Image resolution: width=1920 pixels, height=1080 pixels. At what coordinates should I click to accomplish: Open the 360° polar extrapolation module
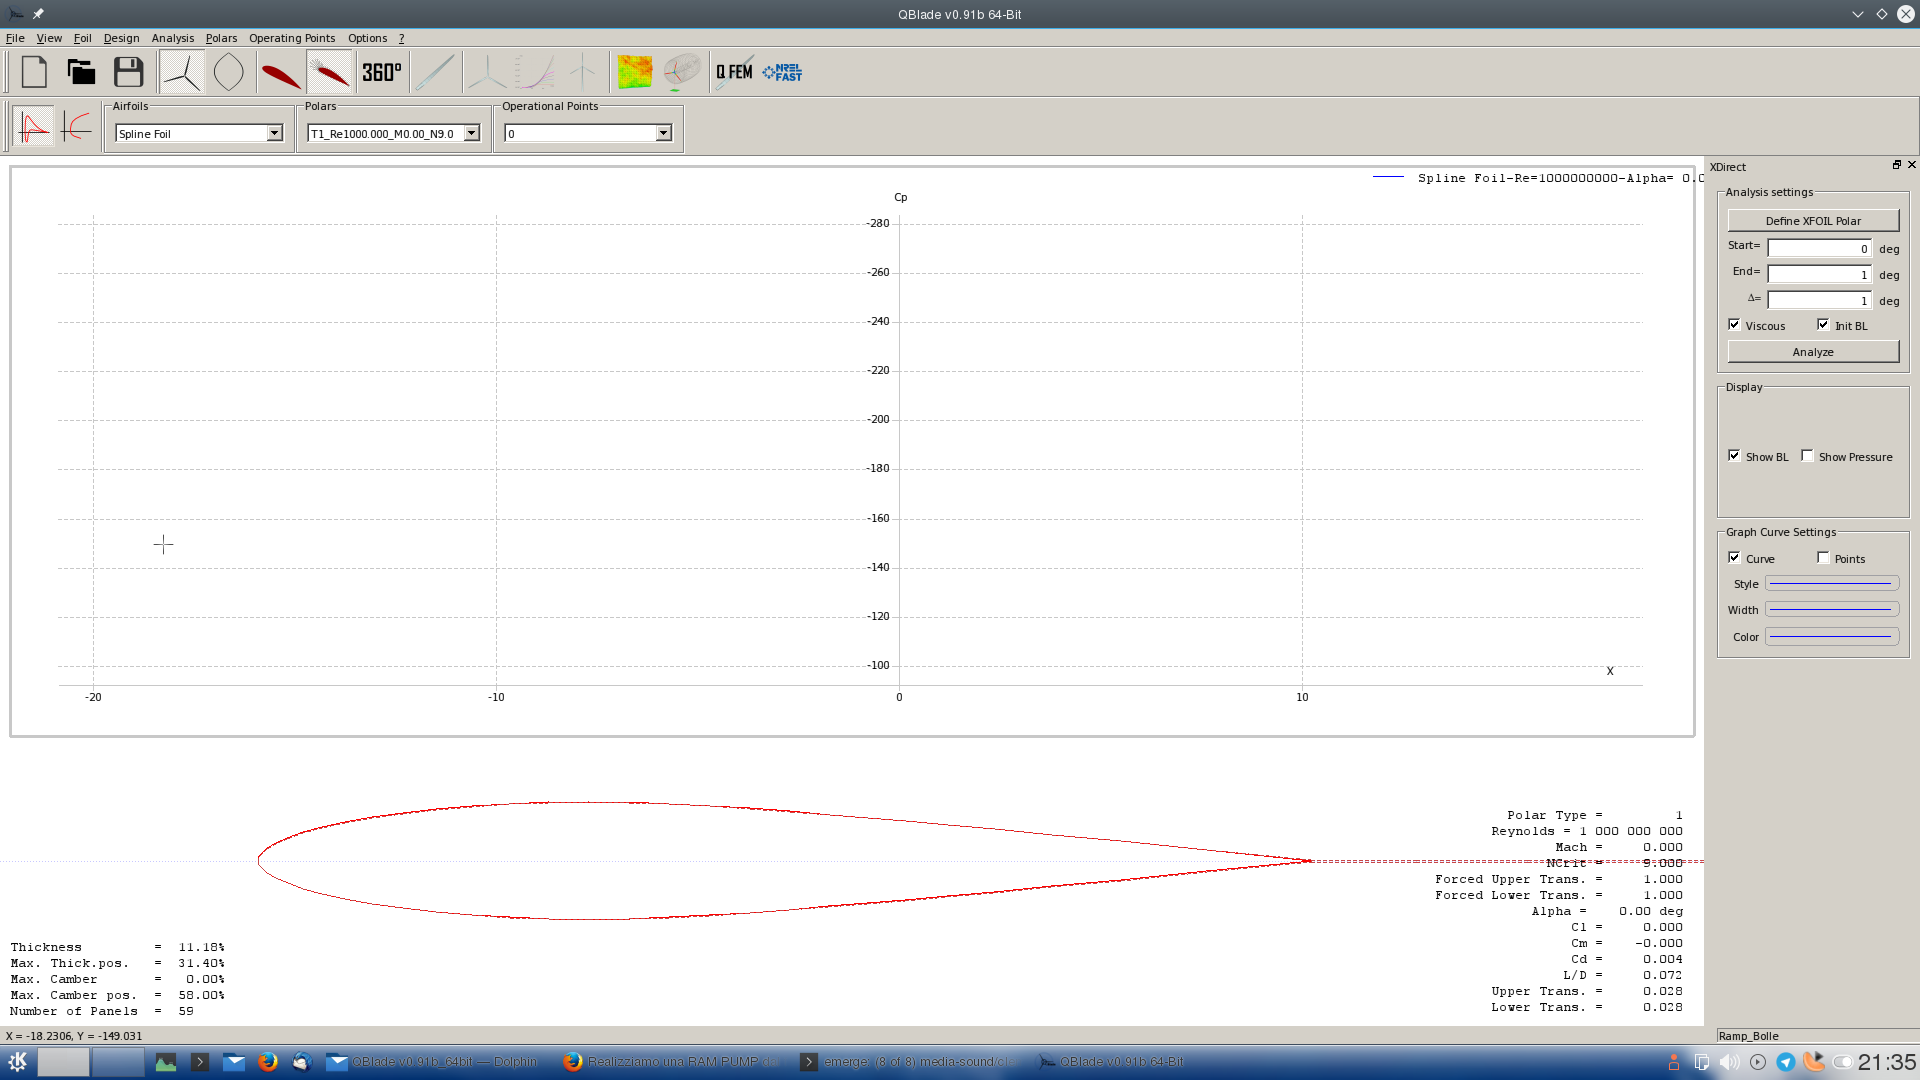point(381,72)
